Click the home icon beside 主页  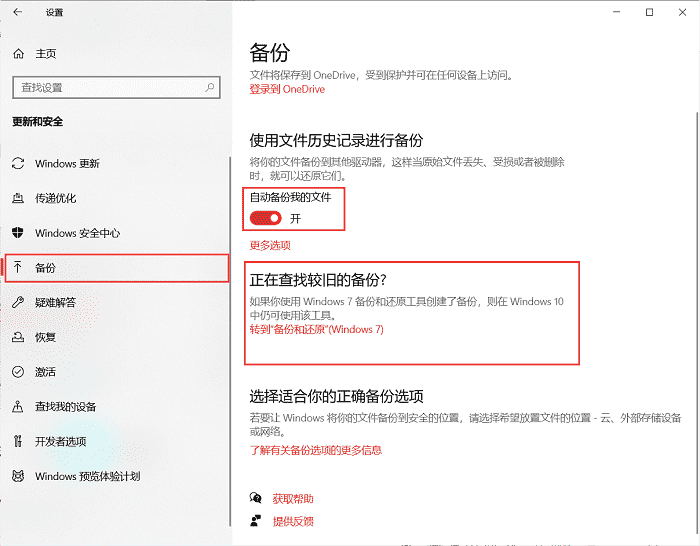coord(18,54)
